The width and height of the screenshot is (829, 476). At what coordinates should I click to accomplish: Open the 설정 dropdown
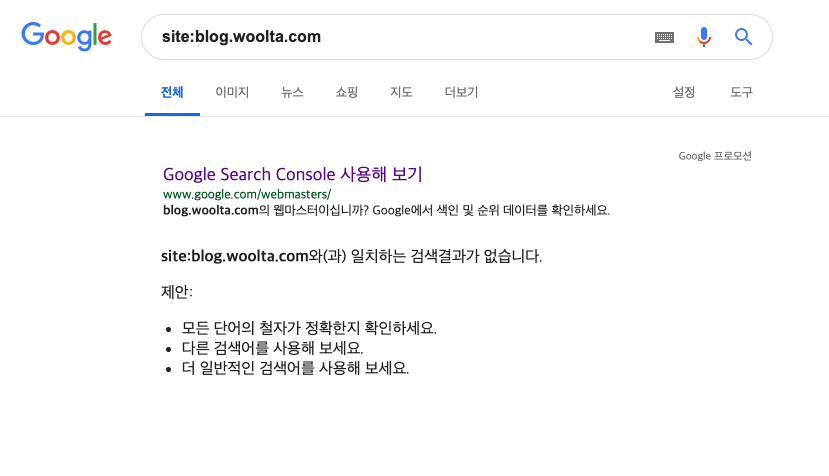pyautogui.click(x=684, y=92)
